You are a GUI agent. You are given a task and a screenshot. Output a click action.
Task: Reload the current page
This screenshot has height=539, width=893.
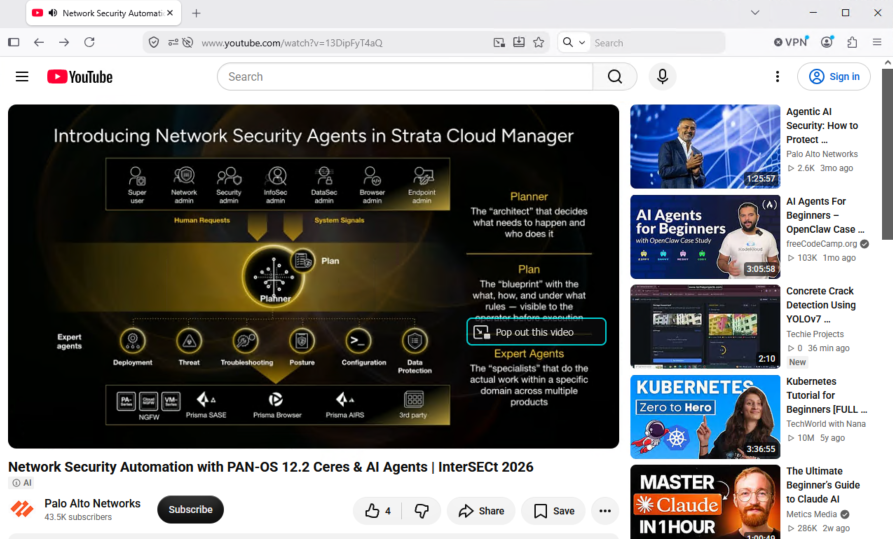pyautogui.click(x=89, y=42)
